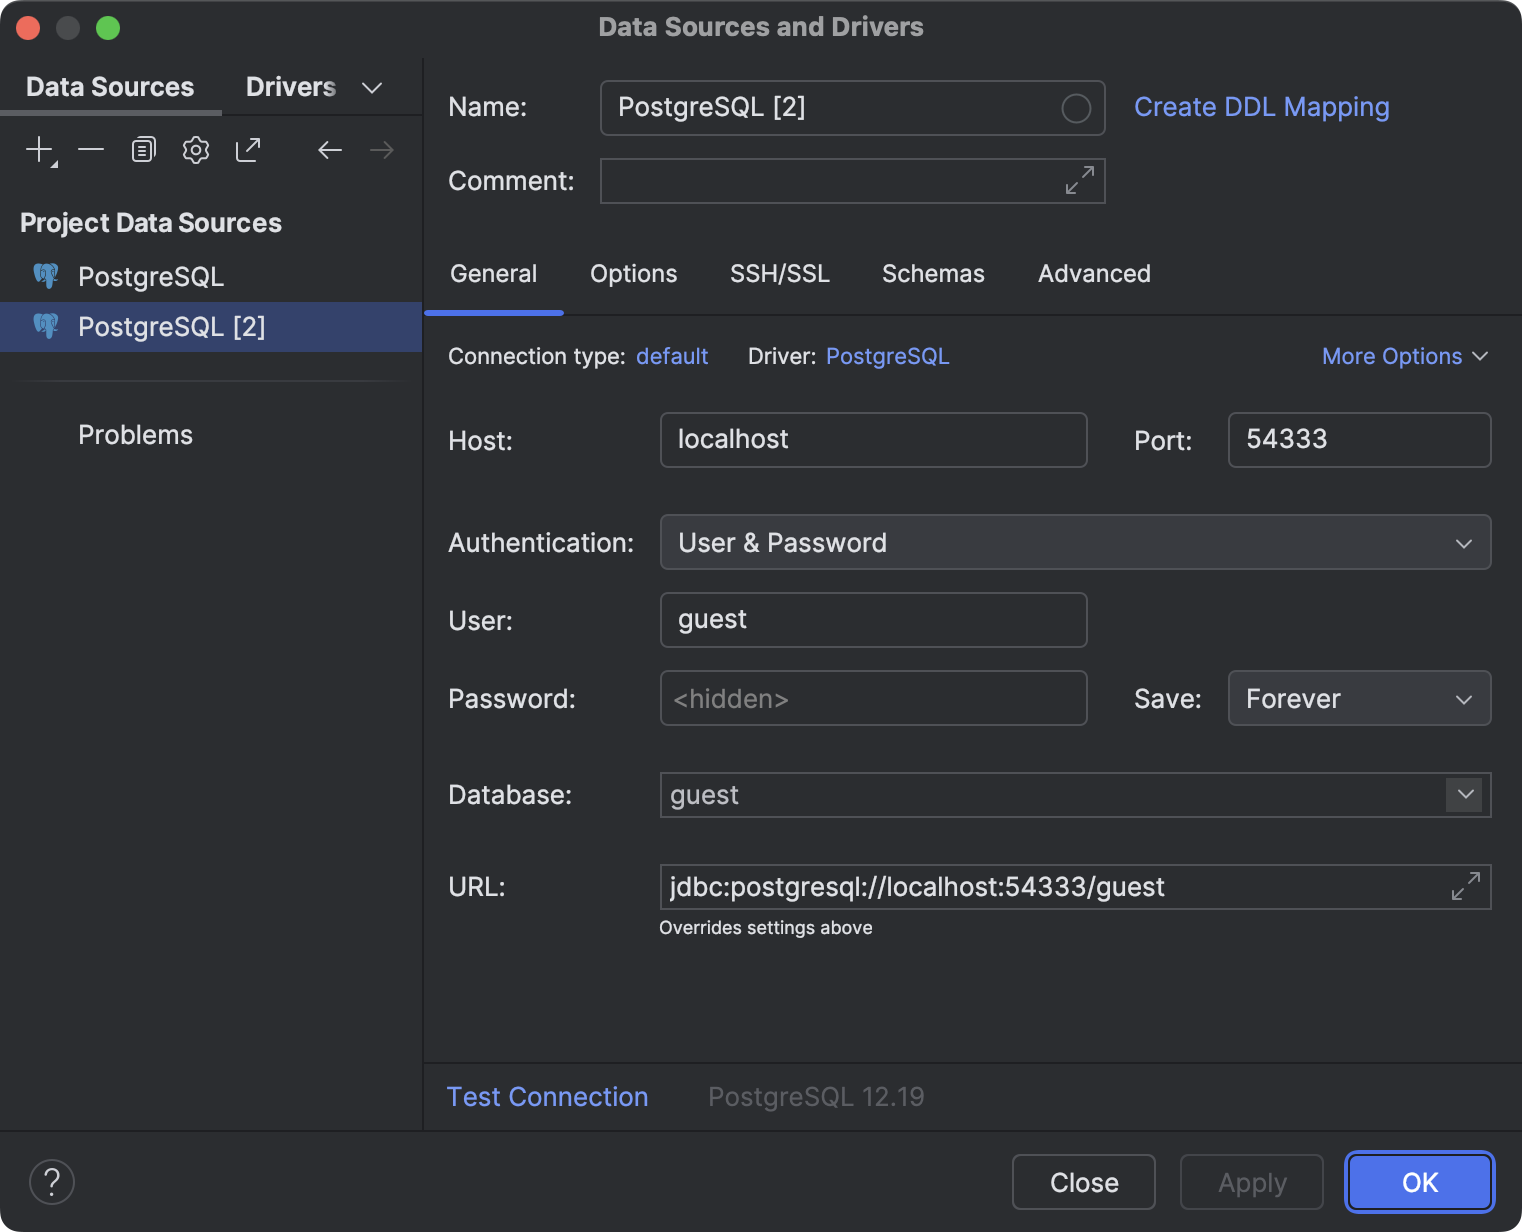Click the PostgreSQL elephant icon
Screen dimensions: 1522x1232
(45, 276)
